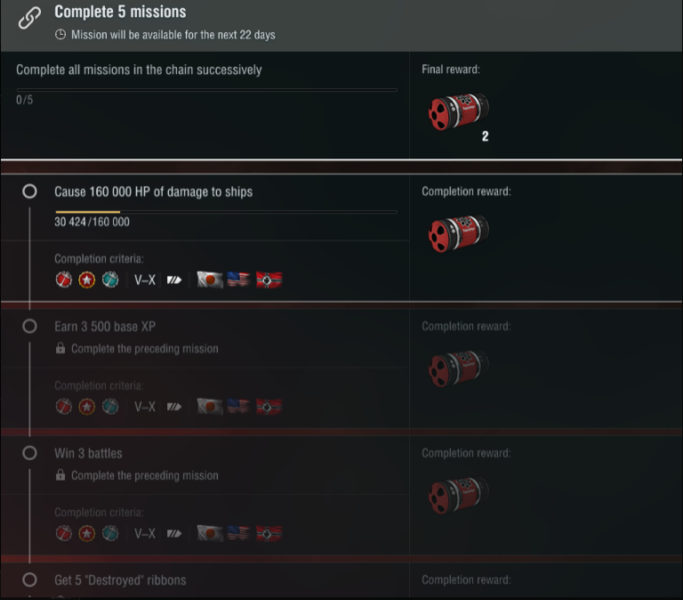Open the Win 3 battles mission title
Image resolution: width=683 pixels, height=600 pixels.
coord(88,453)
